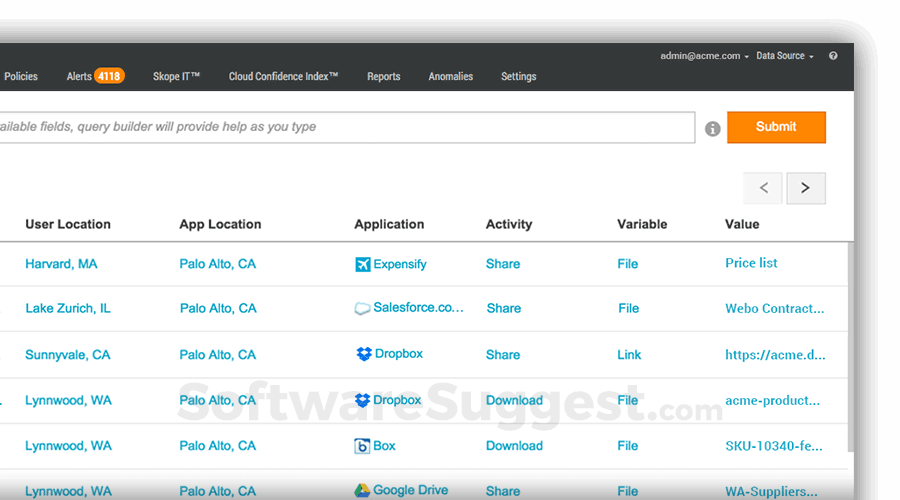
Task: Click File variable in Box row
Action: click(627, 446)
